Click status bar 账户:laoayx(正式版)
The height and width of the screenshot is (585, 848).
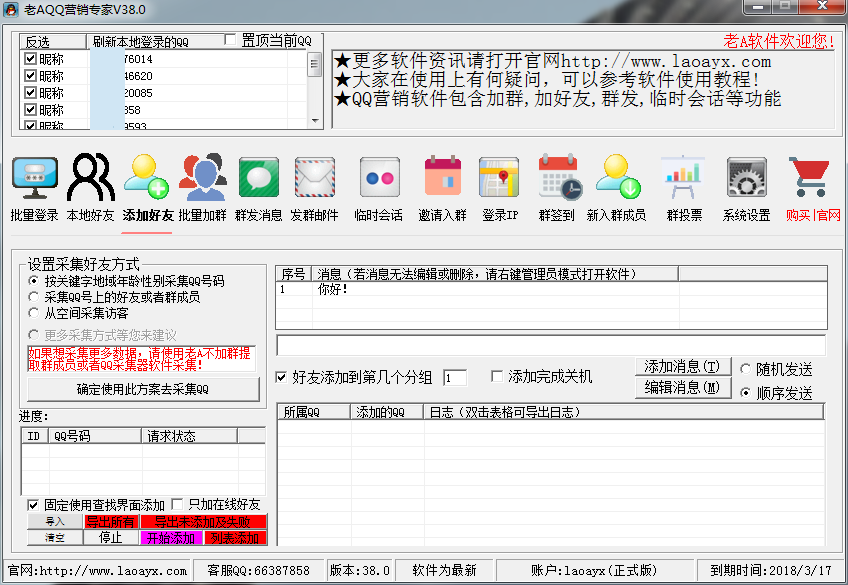[x=594, y=570]
